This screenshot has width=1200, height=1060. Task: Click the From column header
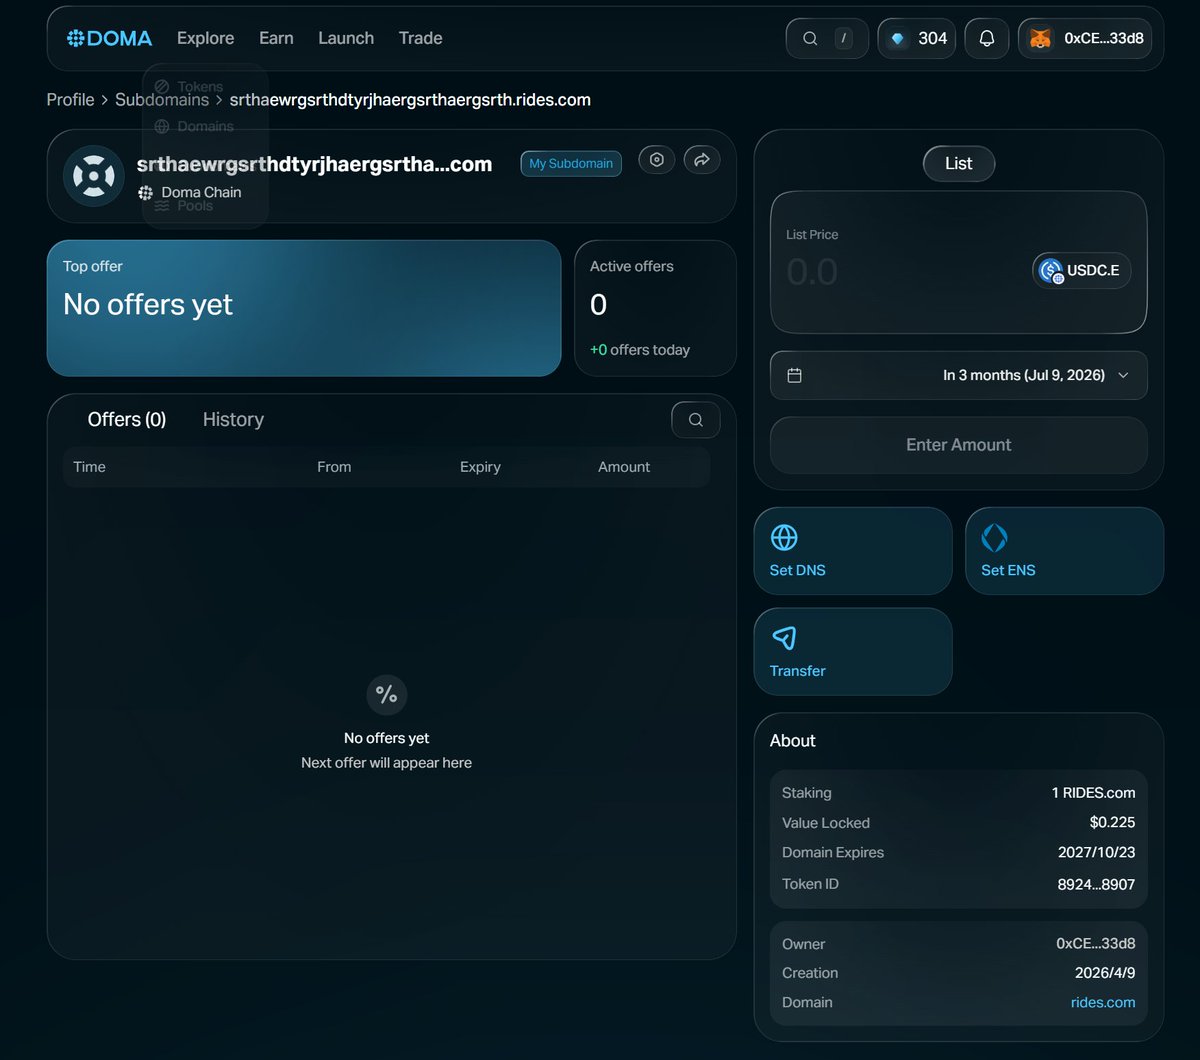pyautogui.click(x=334, y=467)
